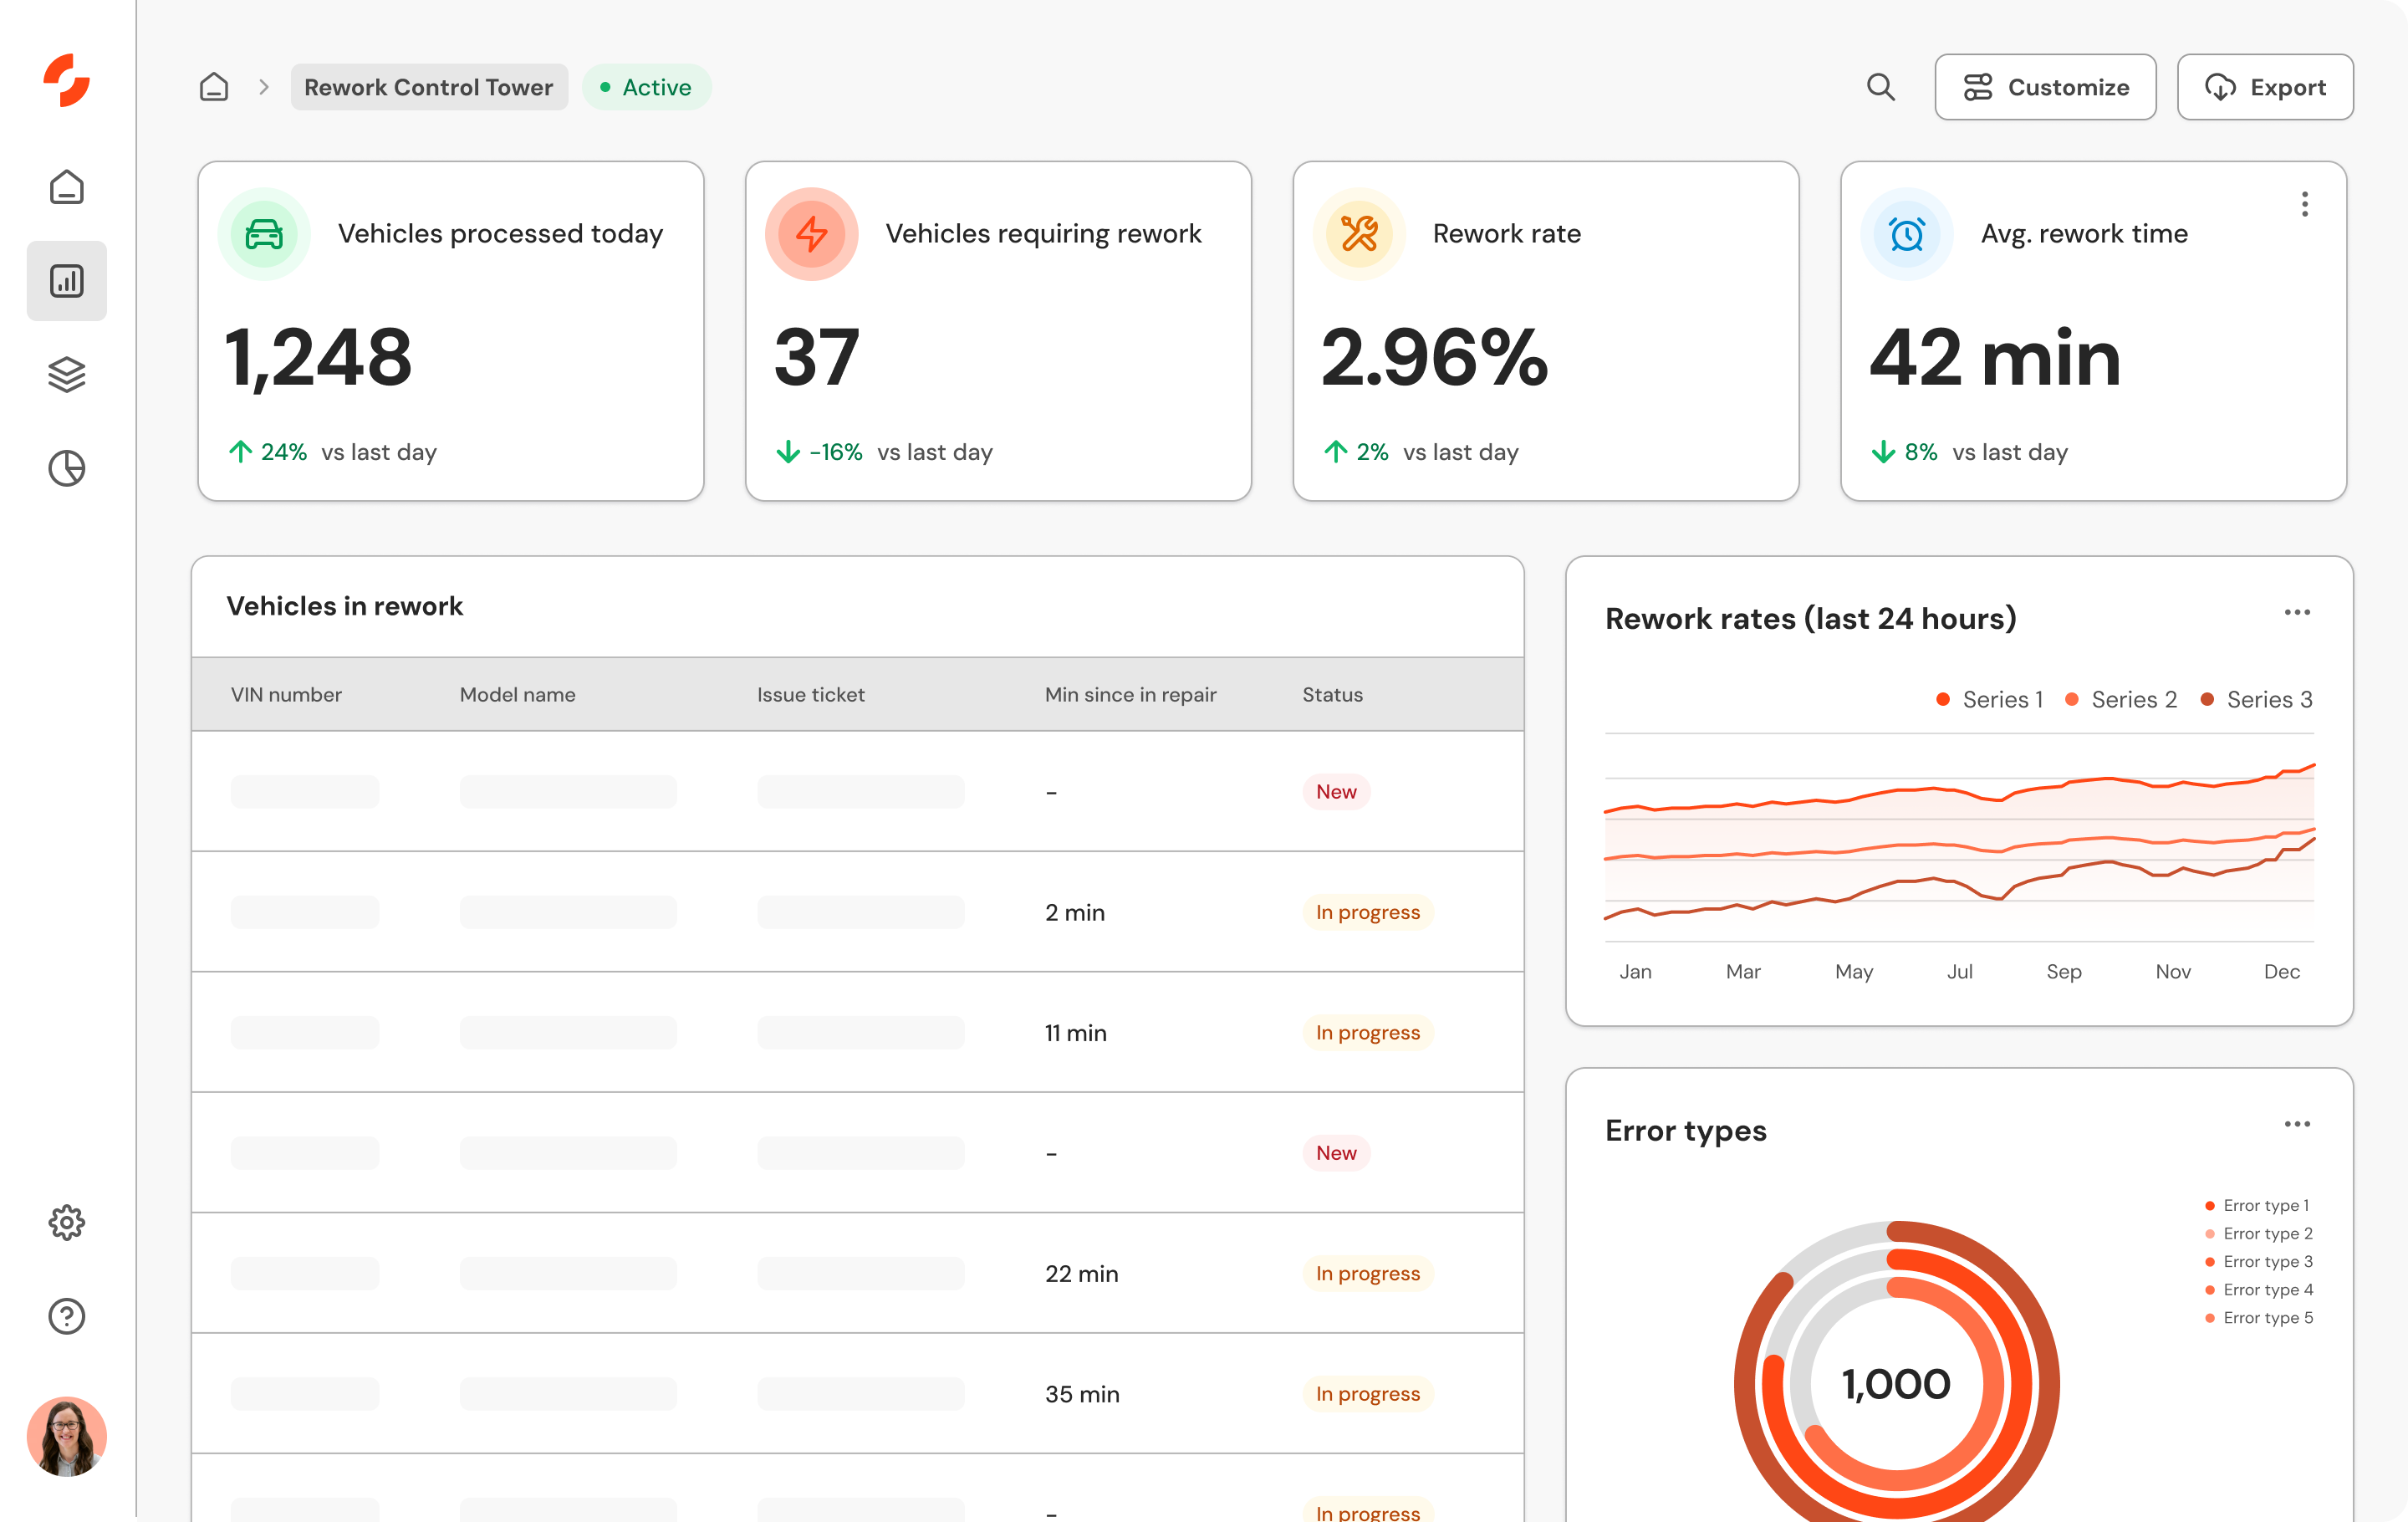Viewport: 2408px width, 1522px height.
Task: Sort by Issue ticket column header
Action: point(810,694)
